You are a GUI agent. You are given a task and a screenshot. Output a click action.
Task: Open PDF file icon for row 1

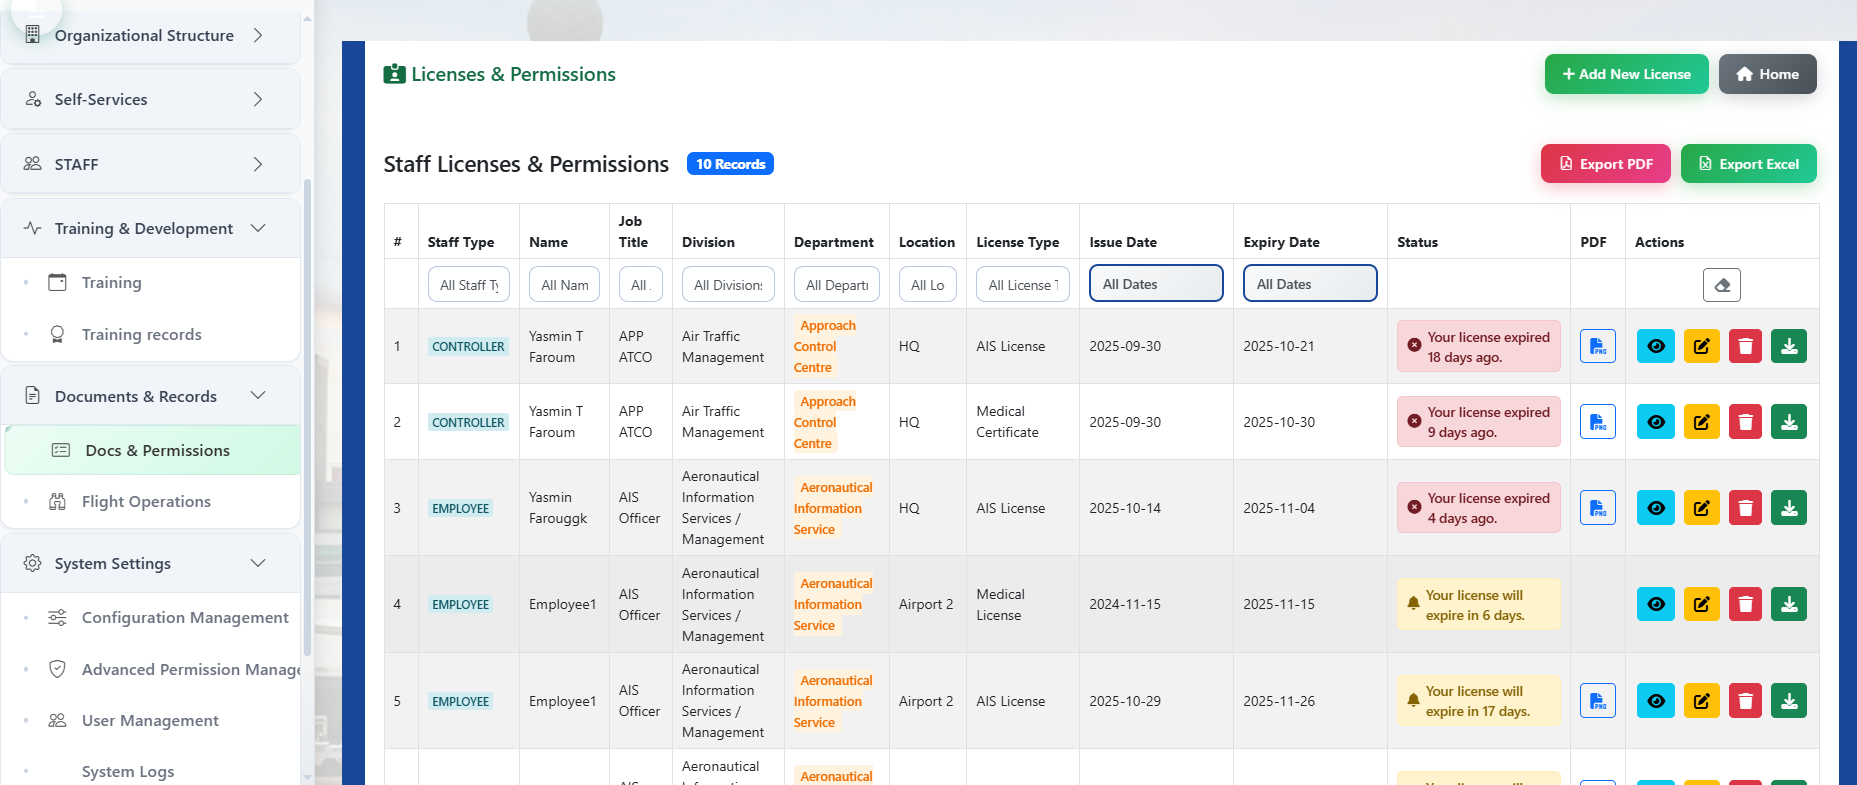pyautogui.click(x=1597, y=346)
